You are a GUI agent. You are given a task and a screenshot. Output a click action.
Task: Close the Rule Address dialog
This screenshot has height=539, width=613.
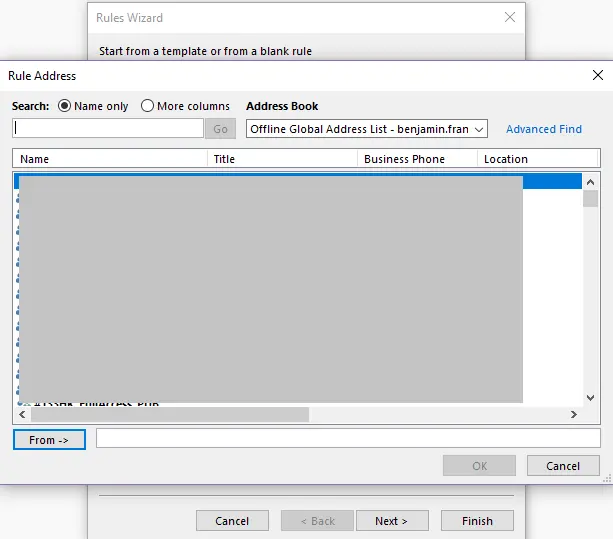pyautogui.click(x=598, y=75)
